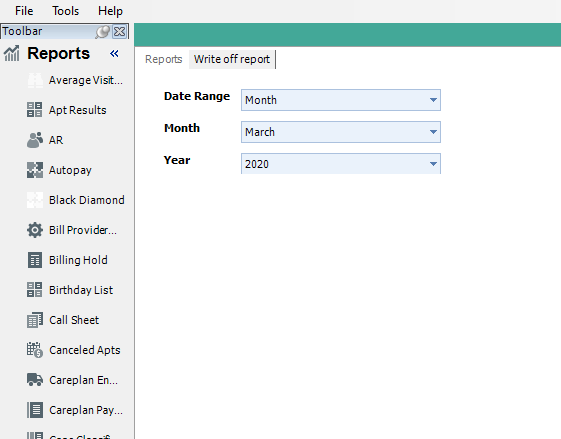The image size is (561, 439).
Task: Click the Reports chart icon in sidebar header
Action: (11, 54)
